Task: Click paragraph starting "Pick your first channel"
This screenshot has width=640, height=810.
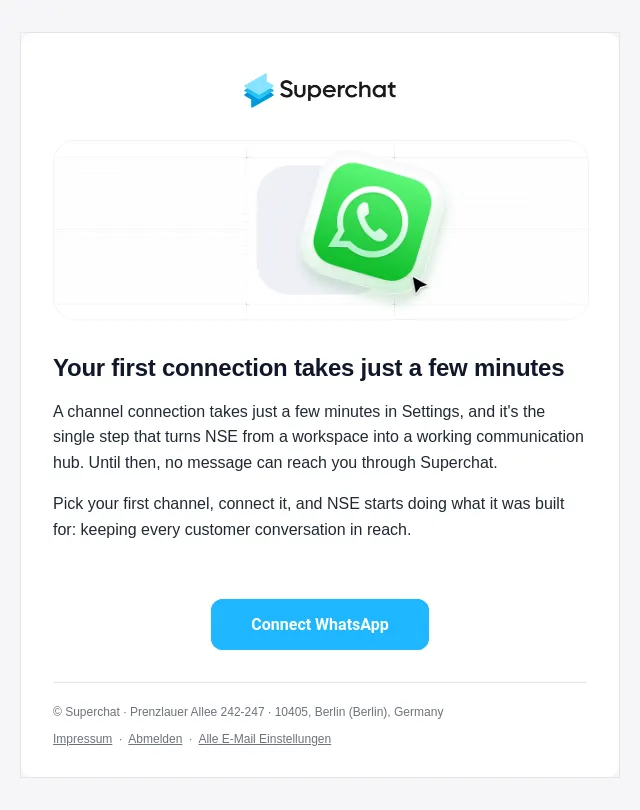Action: tap(309, 516)
